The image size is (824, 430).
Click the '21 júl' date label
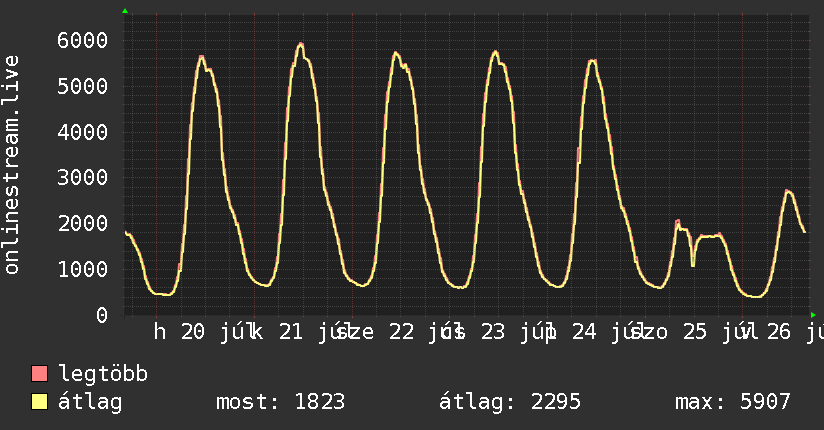pos(316,332)
